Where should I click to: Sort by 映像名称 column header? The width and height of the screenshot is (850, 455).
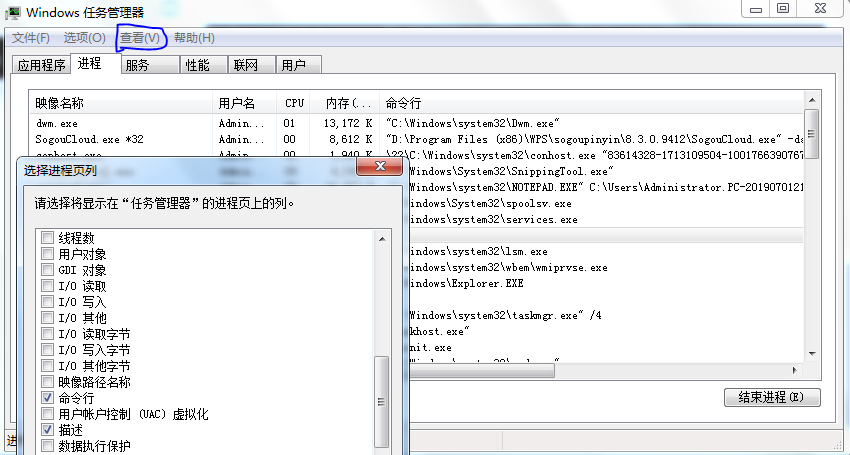coord(120,102)
